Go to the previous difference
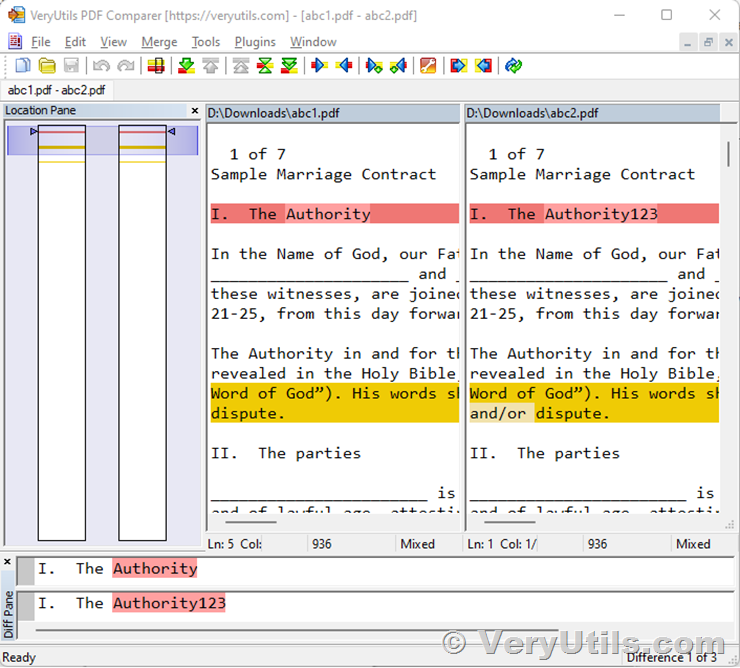740x668 pixels. (x=210, y=65)
